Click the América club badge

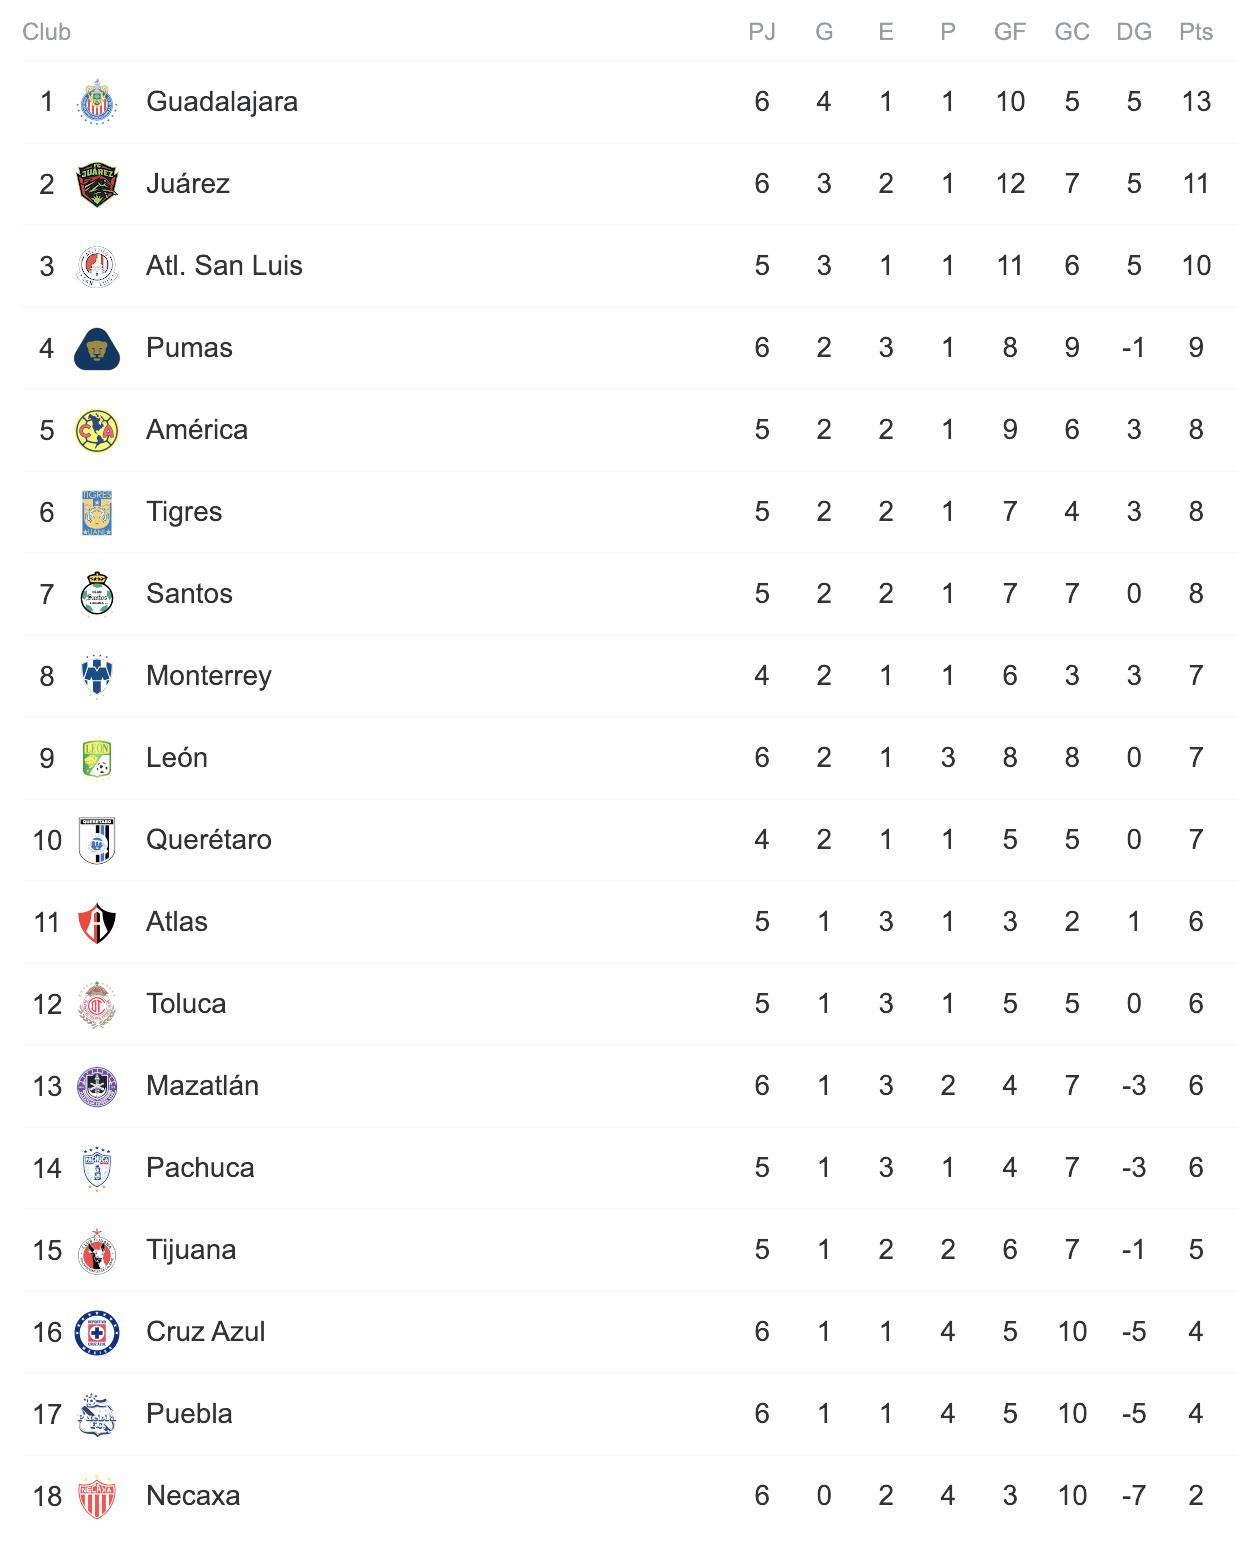pyautogui.click(x=97, y=430)
